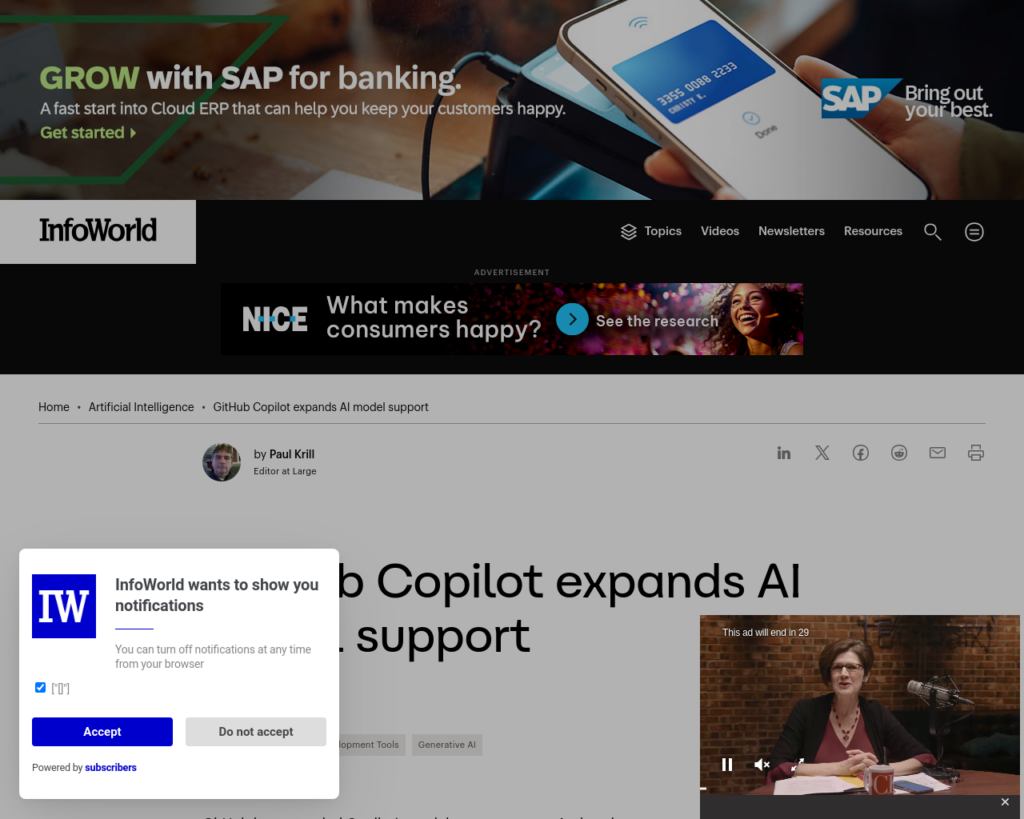Open the Videos nav item
Screen dimensions: 1024x819
[720, 231]
